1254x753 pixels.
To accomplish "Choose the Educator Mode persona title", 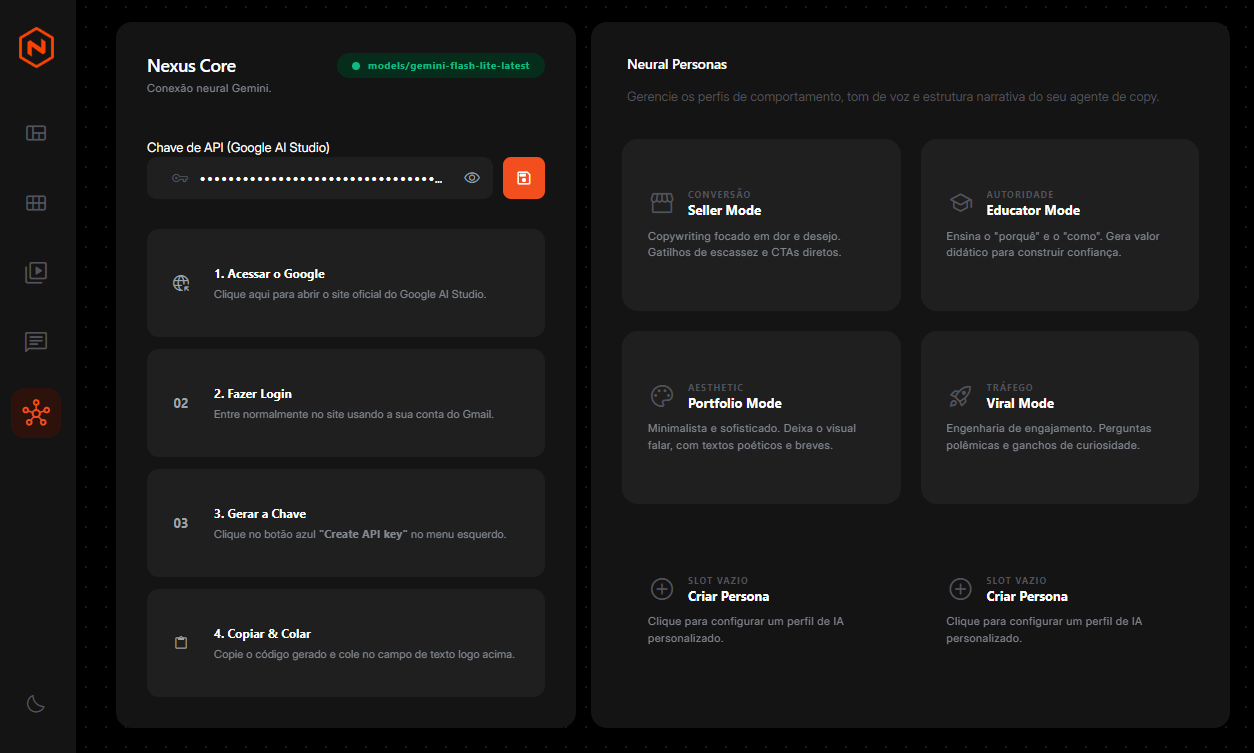I will coord(1033,211).
